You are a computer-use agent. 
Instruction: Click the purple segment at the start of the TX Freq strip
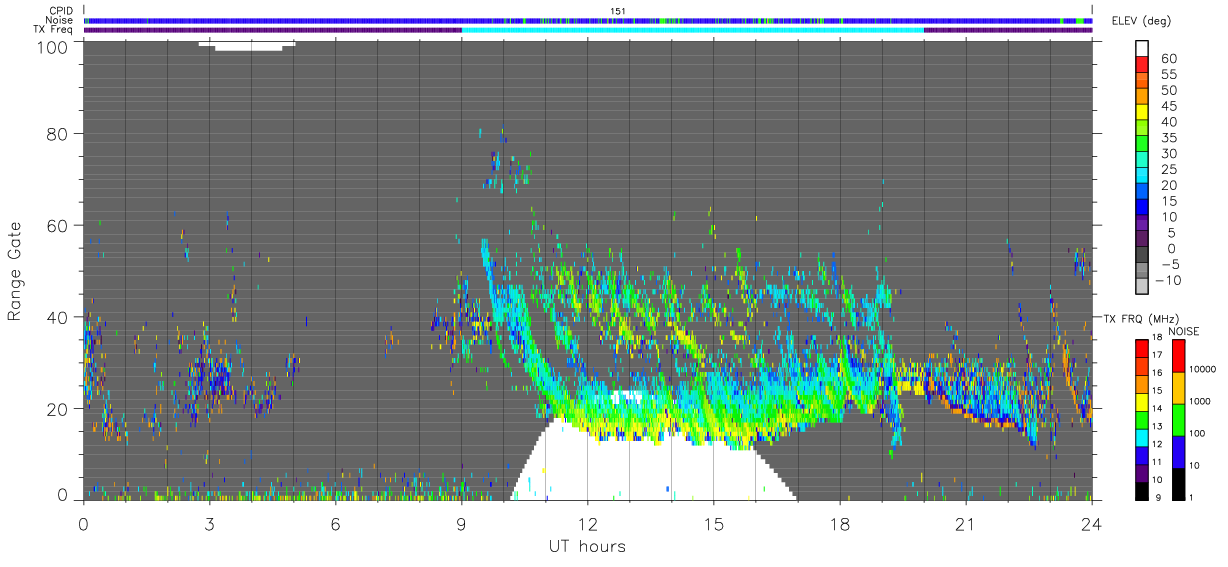pyautogui.click(x=272, y=30)
